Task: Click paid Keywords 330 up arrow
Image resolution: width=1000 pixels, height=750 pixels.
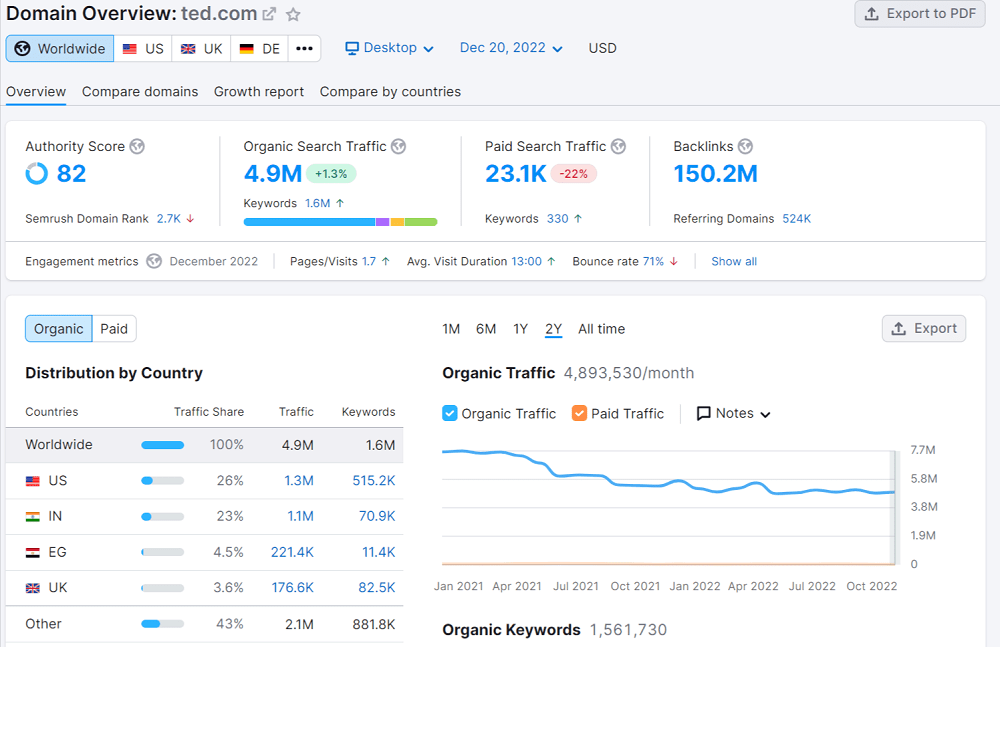Action: point(578,218)
